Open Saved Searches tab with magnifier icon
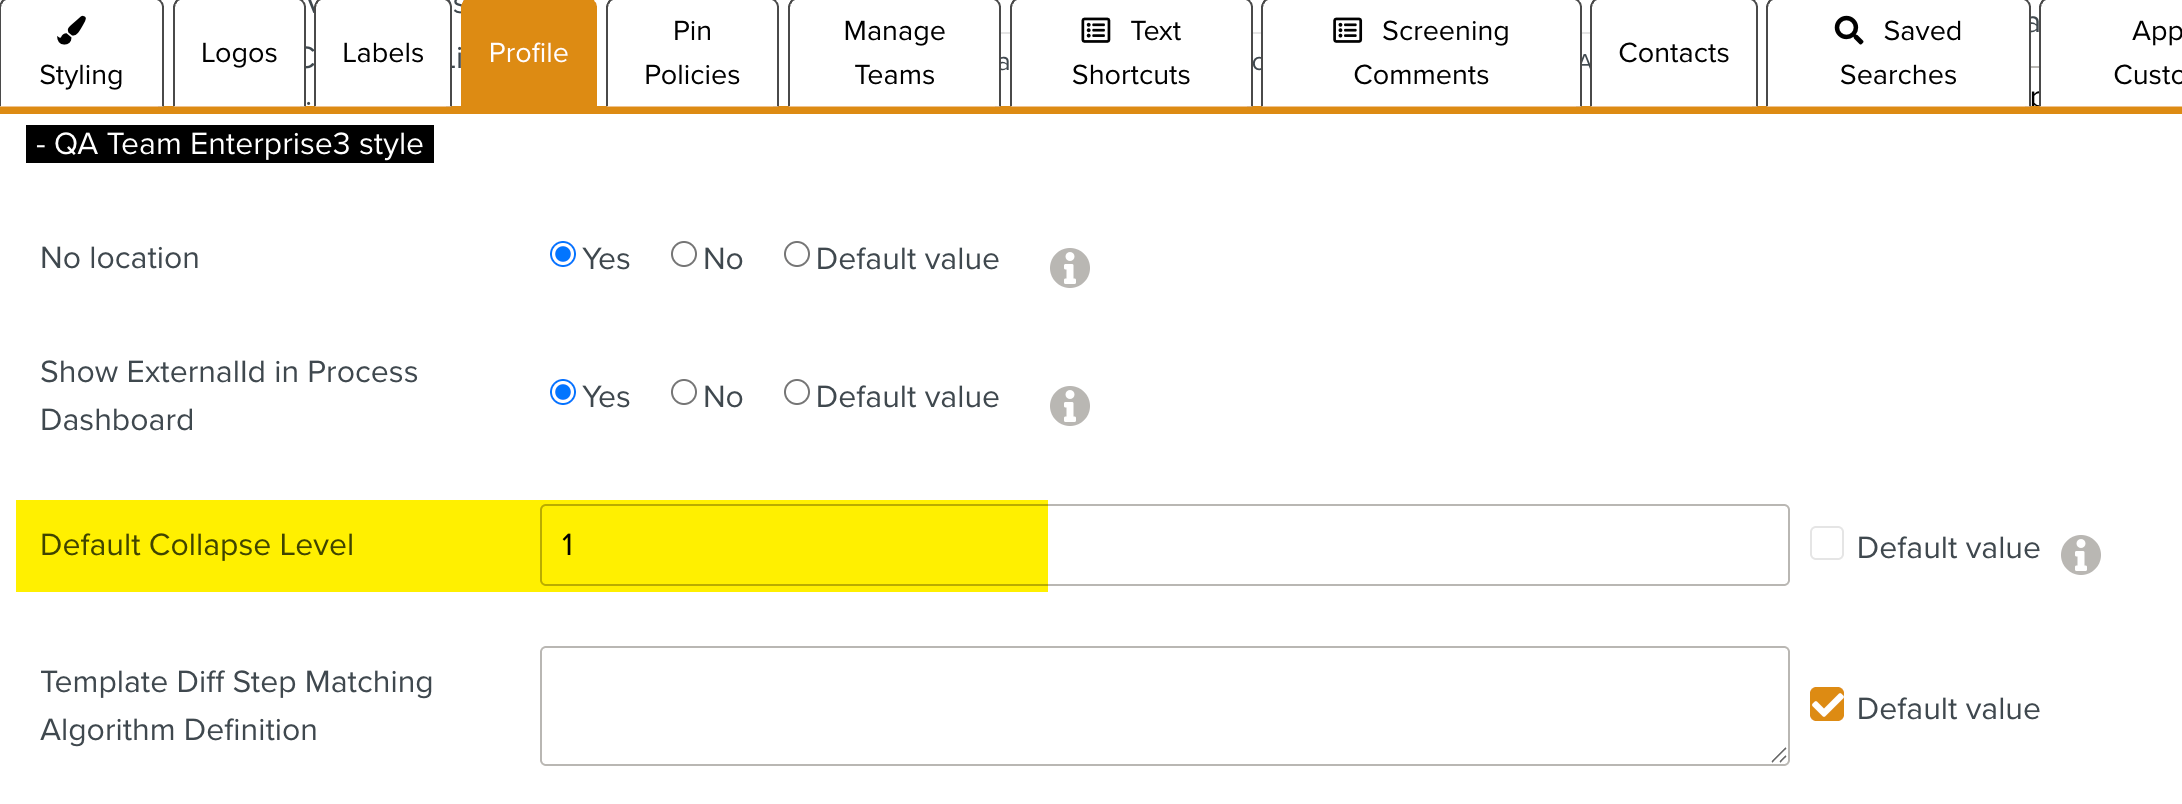Screen dimensions: 2182x804 1897,54
